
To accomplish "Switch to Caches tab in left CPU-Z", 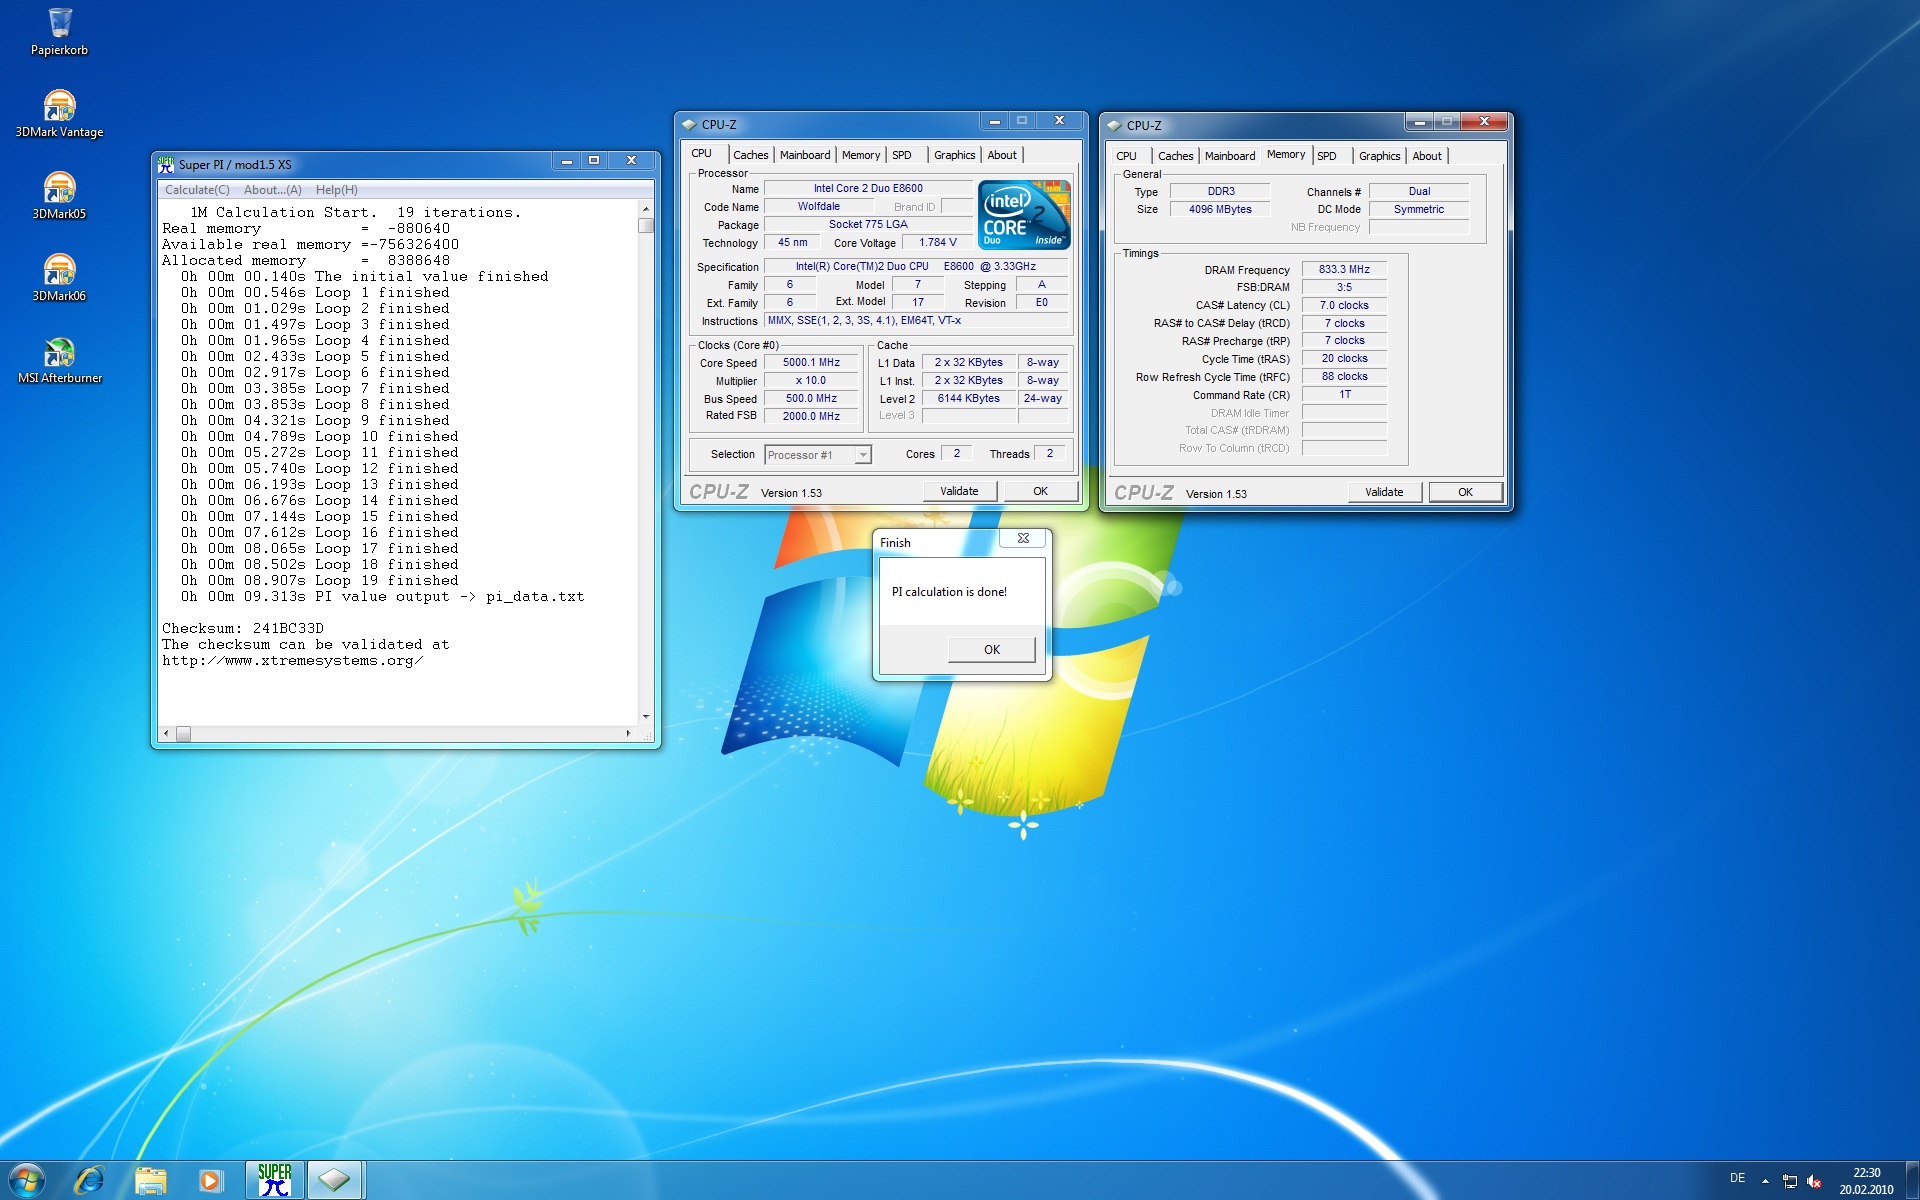I will pos(750,155).
